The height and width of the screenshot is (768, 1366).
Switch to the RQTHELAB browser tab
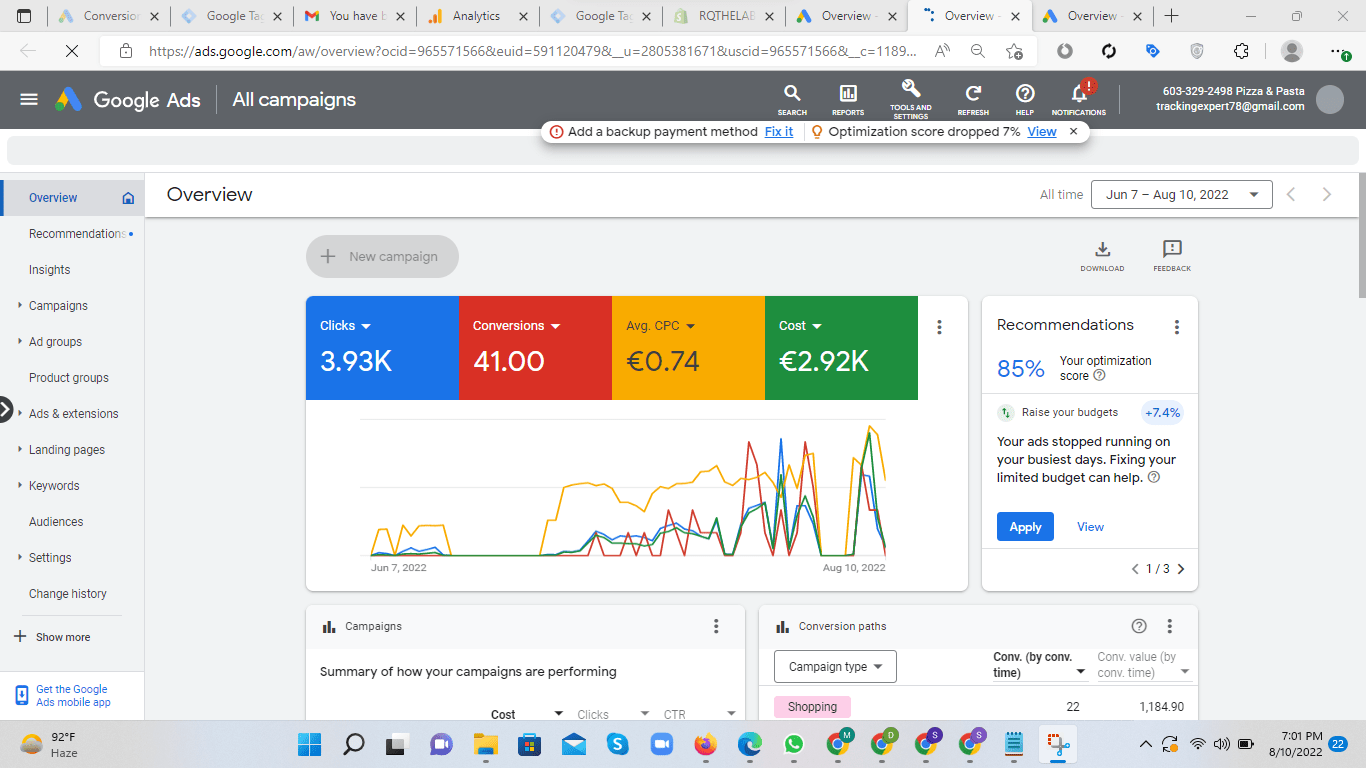pos(724,16)
